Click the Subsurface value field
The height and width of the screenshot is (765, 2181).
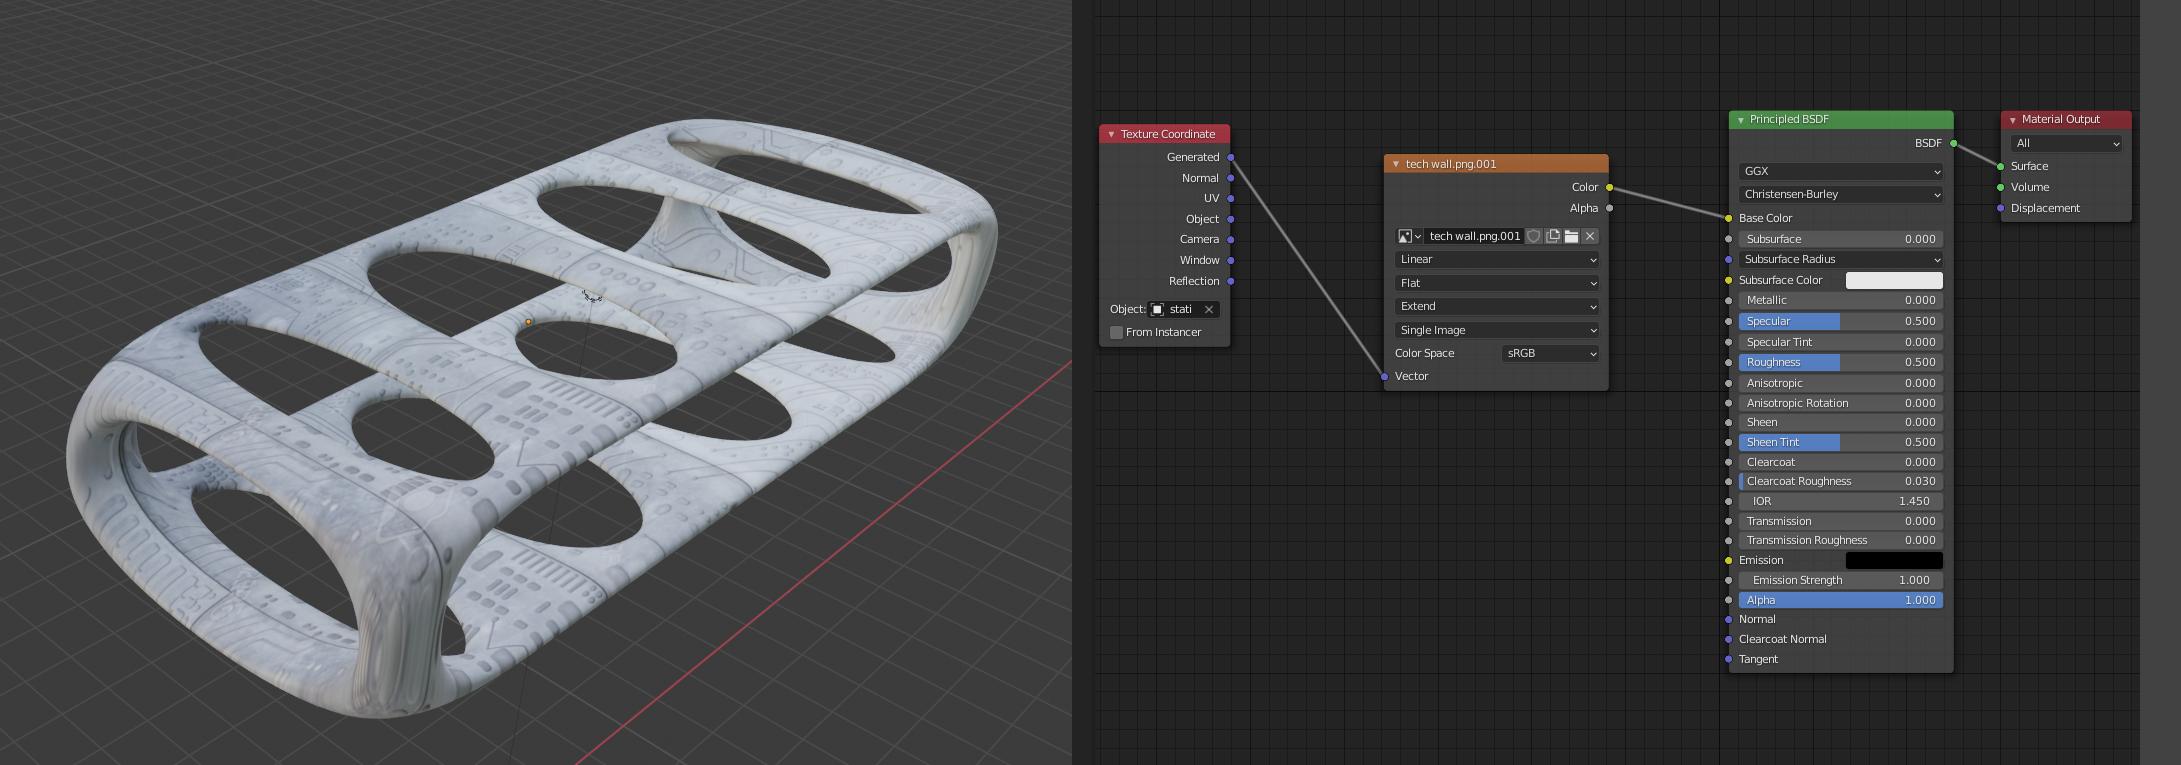click(1841, 239)
